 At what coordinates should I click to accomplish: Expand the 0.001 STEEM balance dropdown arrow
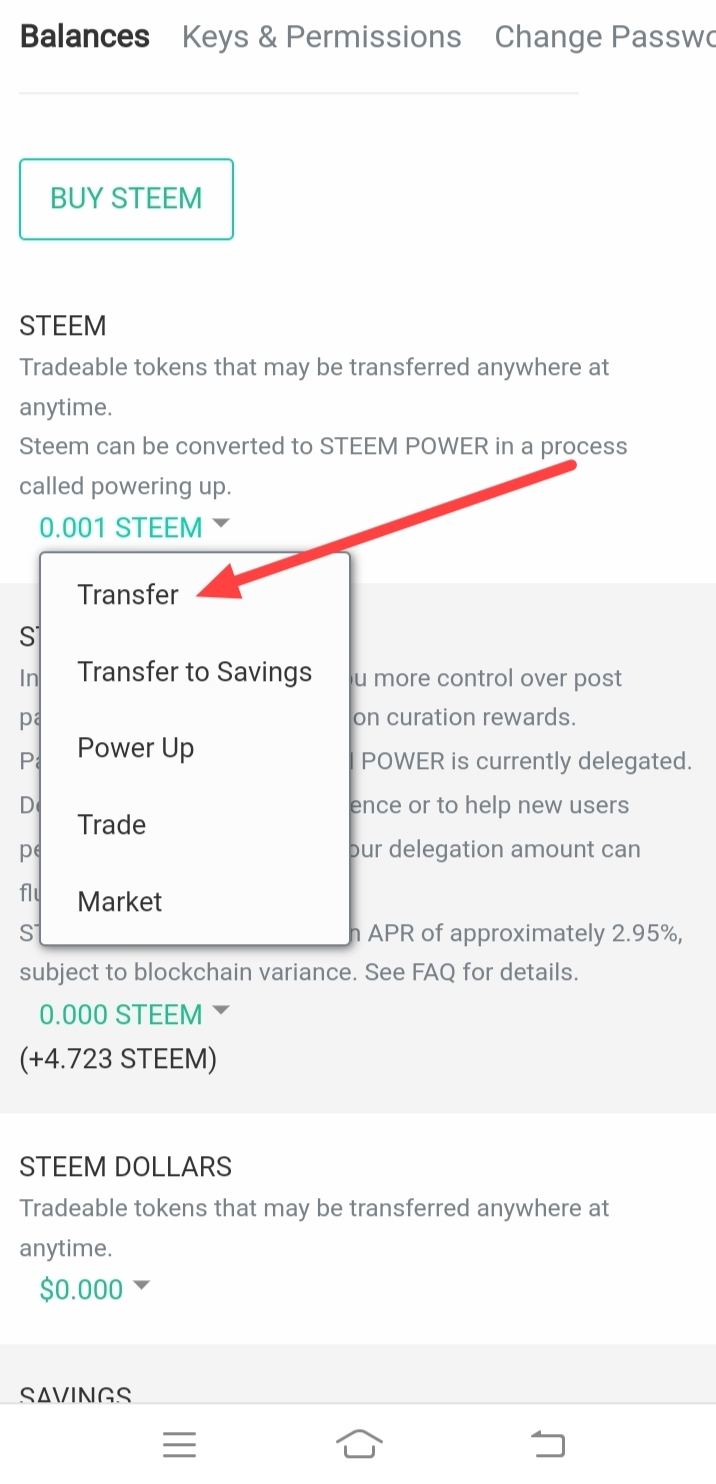[x=221, y=523]
